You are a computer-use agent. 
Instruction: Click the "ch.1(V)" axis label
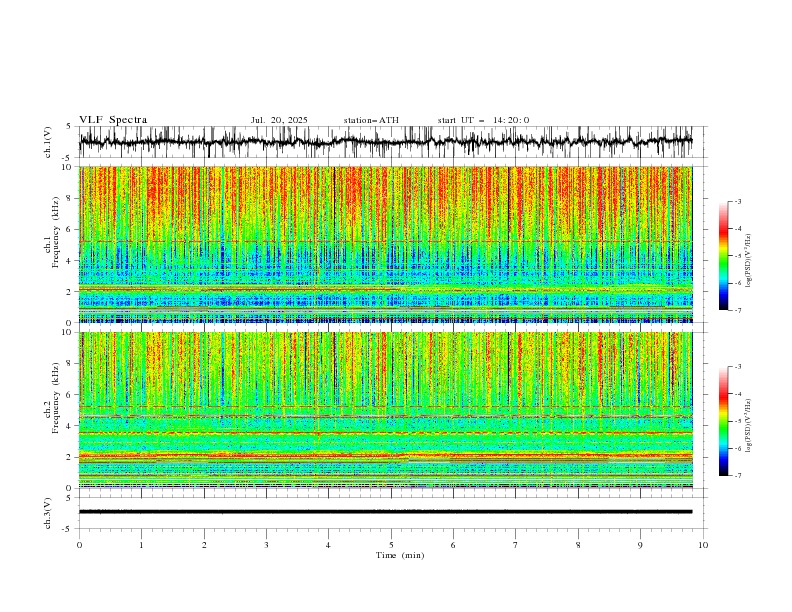(48, 142)
